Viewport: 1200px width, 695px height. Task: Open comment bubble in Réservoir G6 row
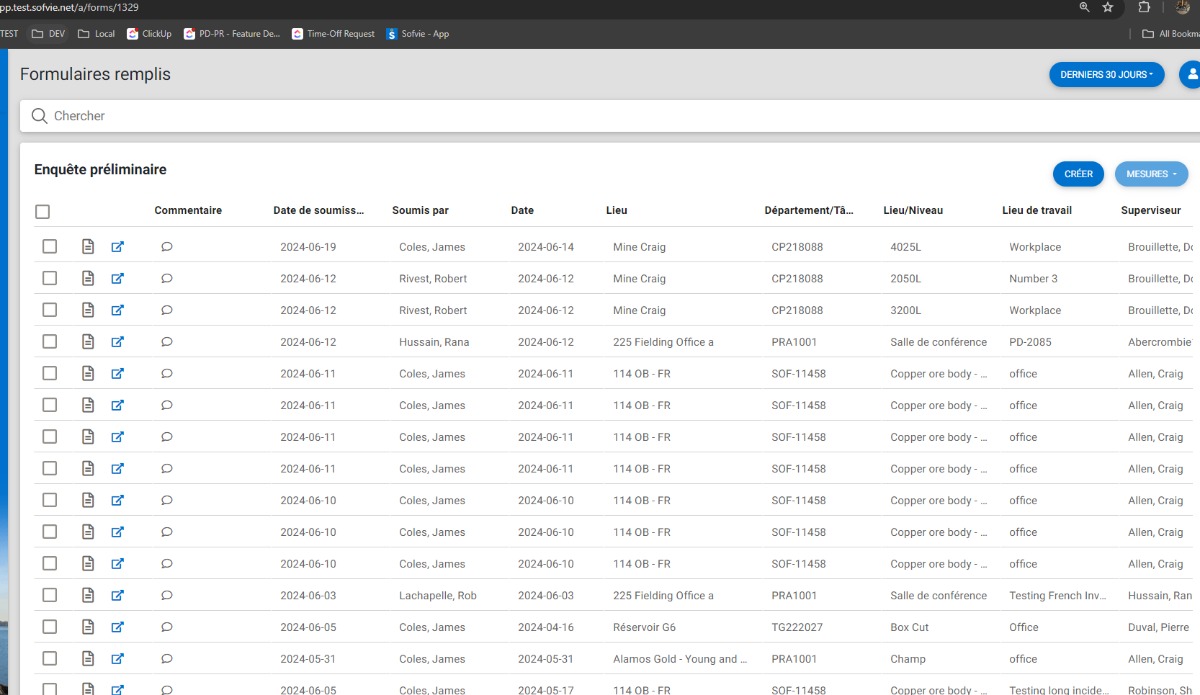[167, 627]
